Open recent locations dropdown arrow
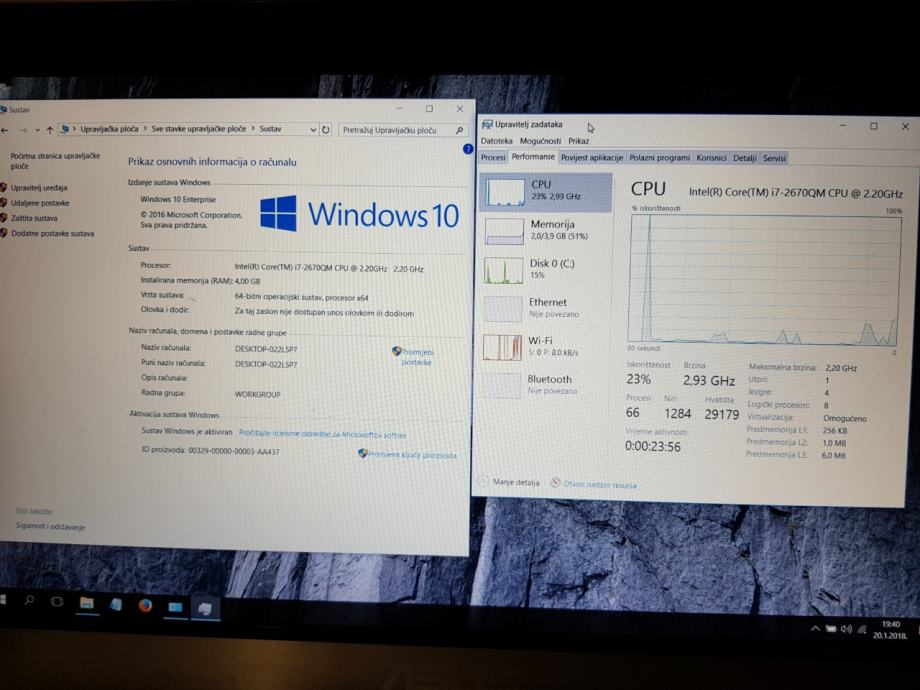 tap(38, 130)
